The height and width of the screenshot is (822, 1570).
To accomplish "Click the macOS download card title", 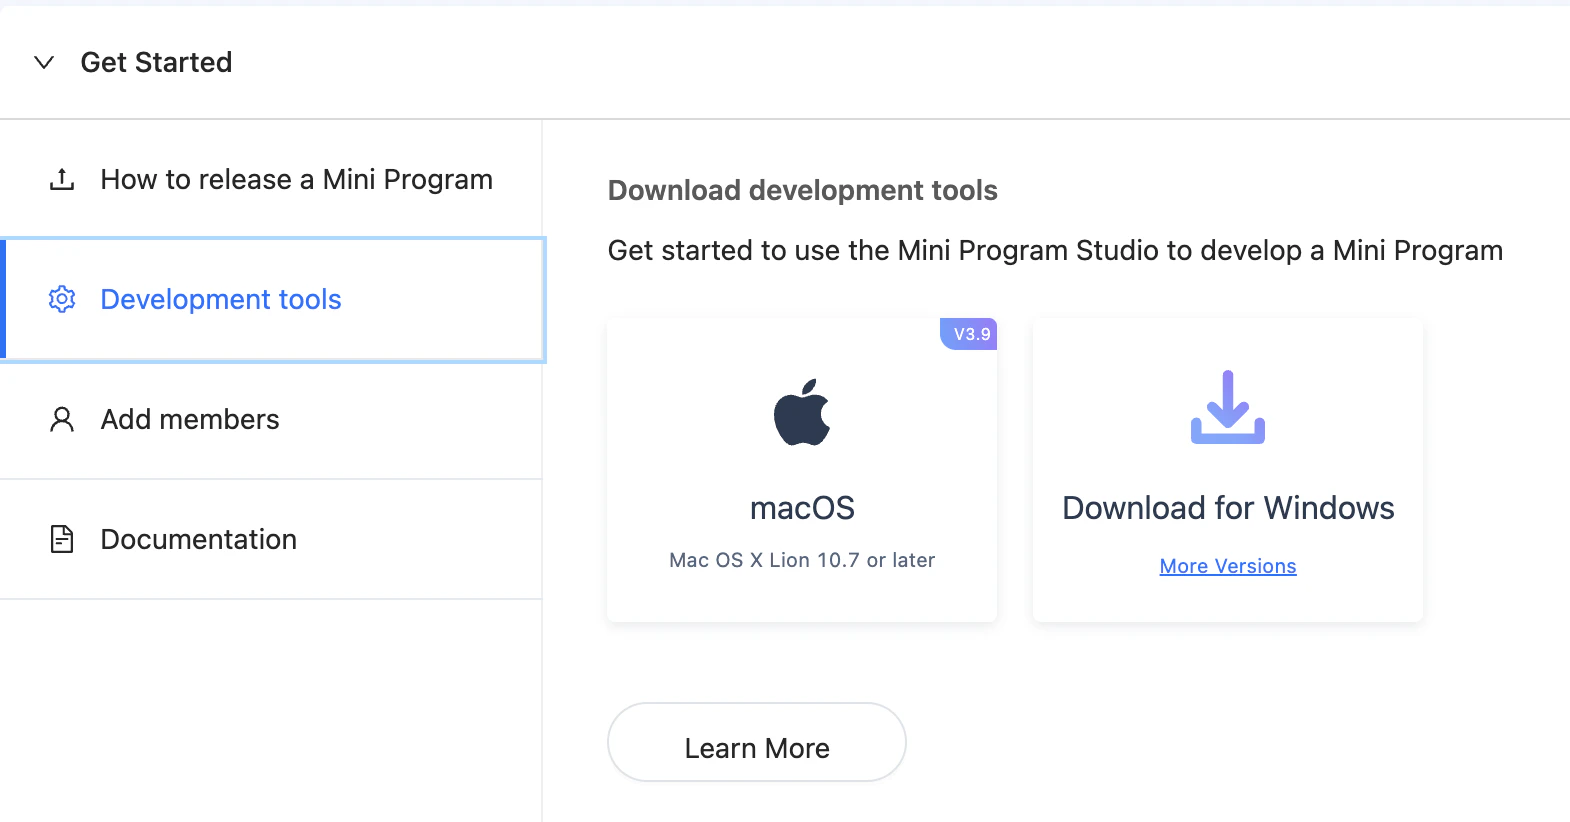I will pos(802,508).
